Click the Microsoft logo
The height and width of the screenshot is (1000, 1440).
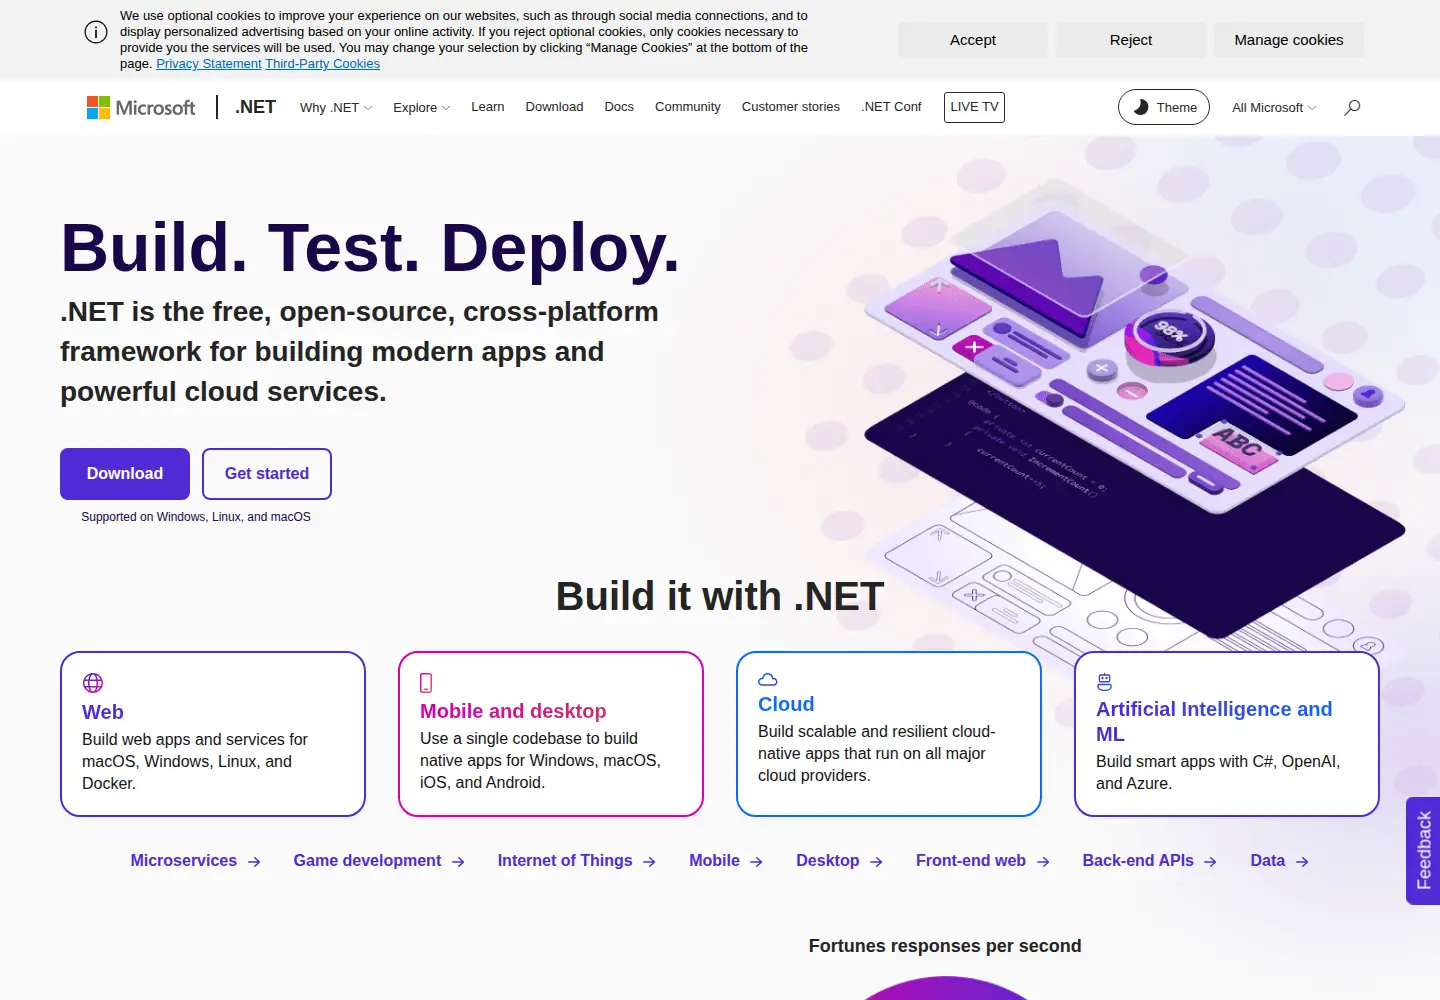pyautogui.click(x=141, y=107)
